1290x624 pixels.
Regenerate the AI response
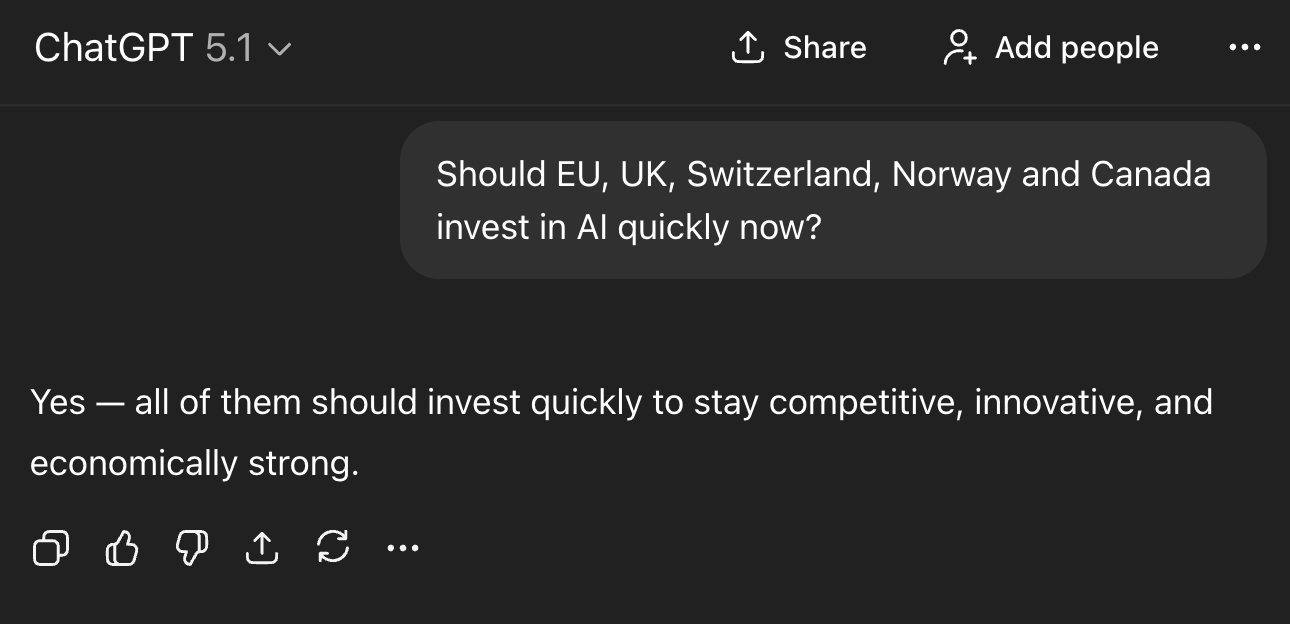click(x=334, y=548)
